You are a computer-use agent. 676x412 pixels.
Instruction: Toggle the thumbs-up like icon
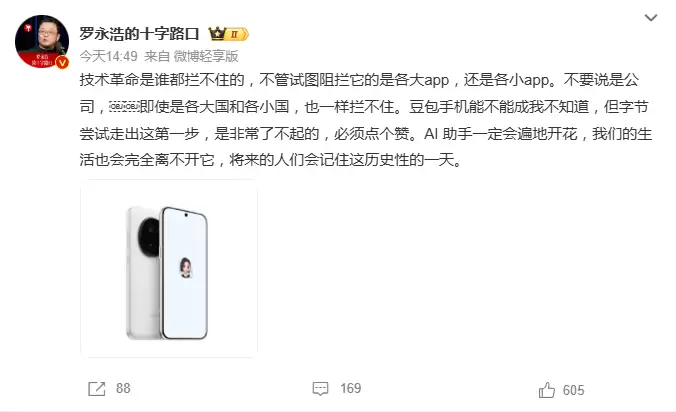[x=547, y=390]
